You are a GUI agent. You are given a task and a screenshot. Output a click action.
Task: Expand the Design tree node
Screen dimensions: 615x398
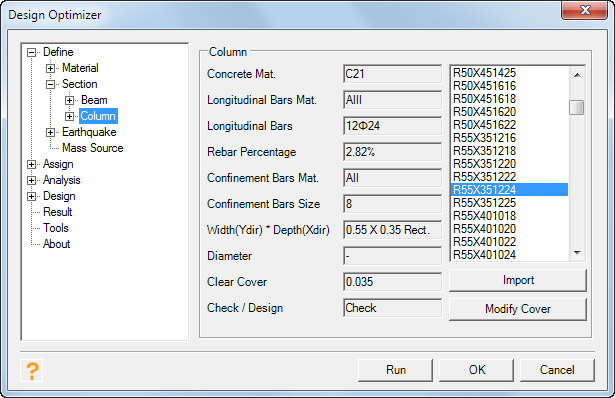(x=32, y=197)
